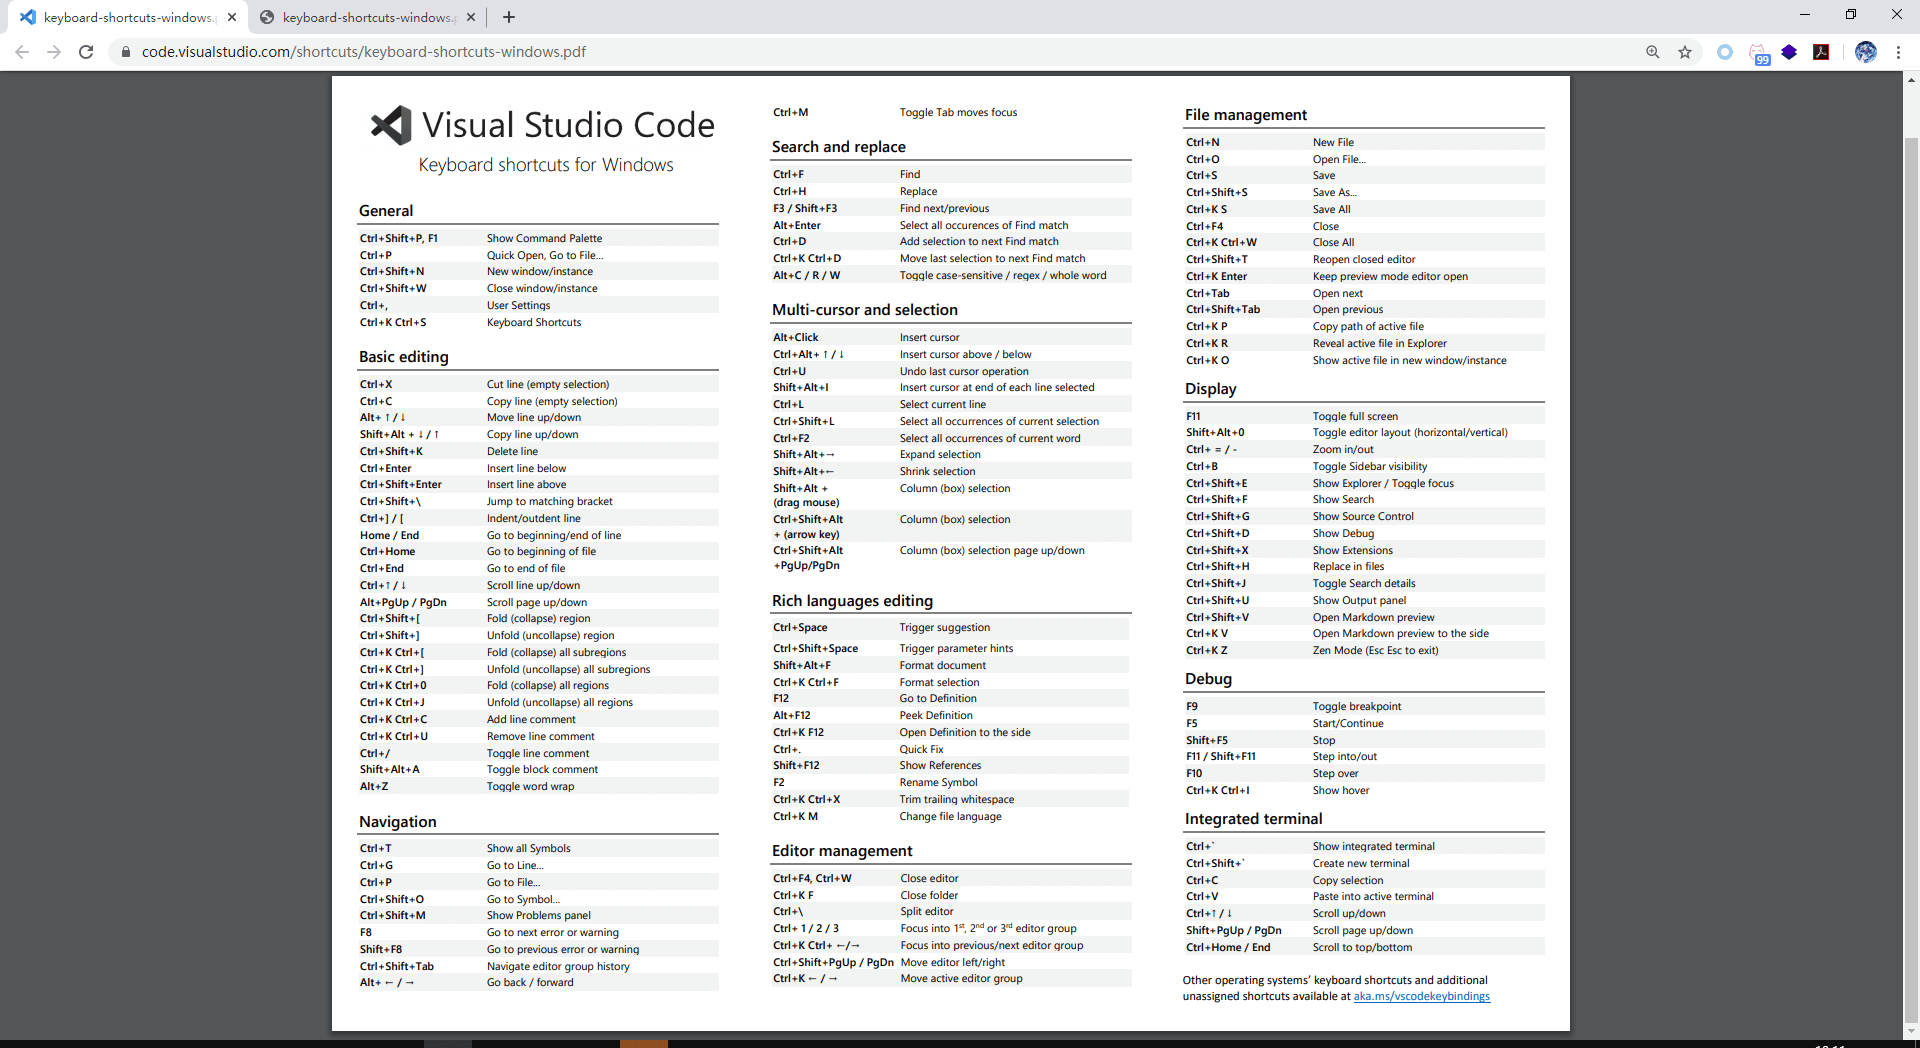
Task: Click 'Toggle word wrap' text
Action: [x=531, y=786]
